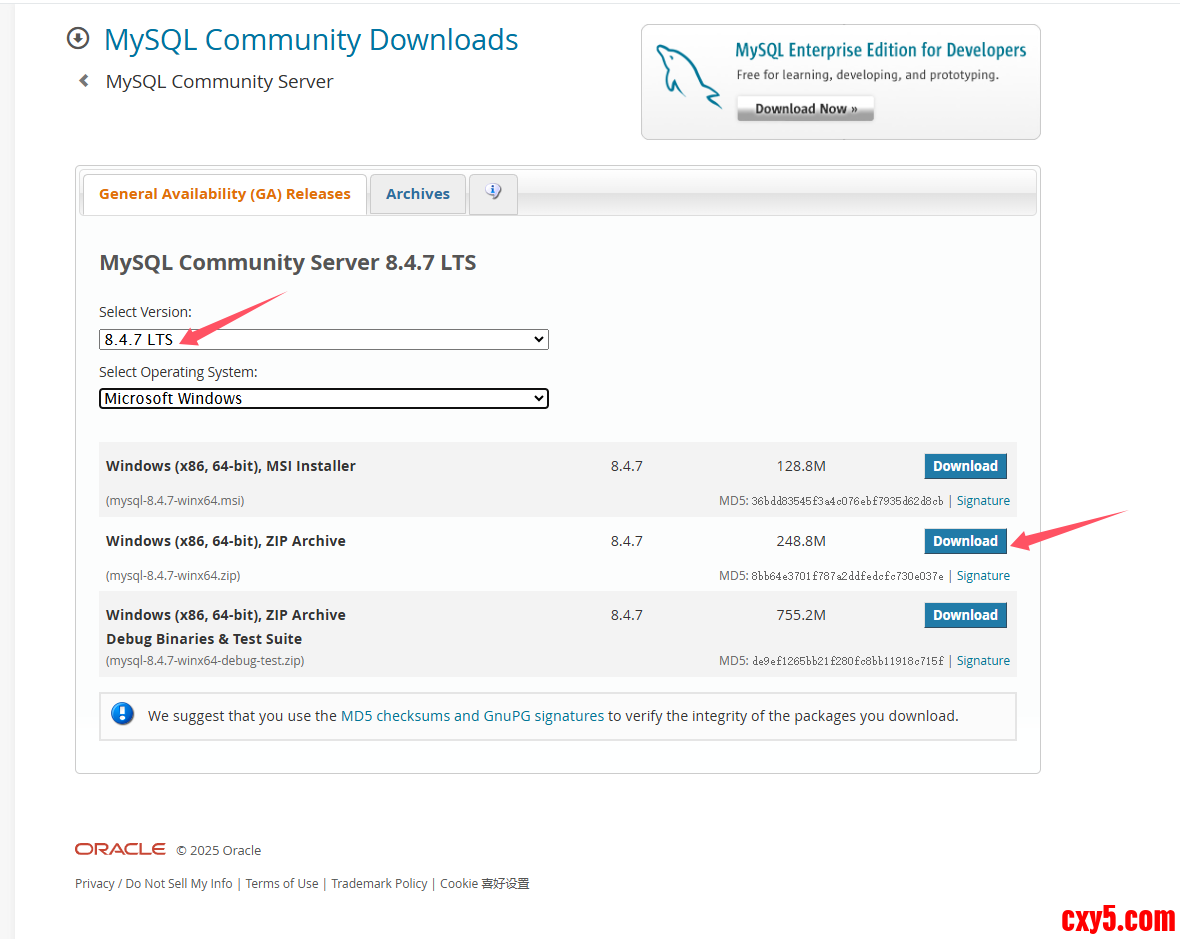
Task: Open the Select Version dropdown
Action: pyautogui.click(x=324, y=339)
